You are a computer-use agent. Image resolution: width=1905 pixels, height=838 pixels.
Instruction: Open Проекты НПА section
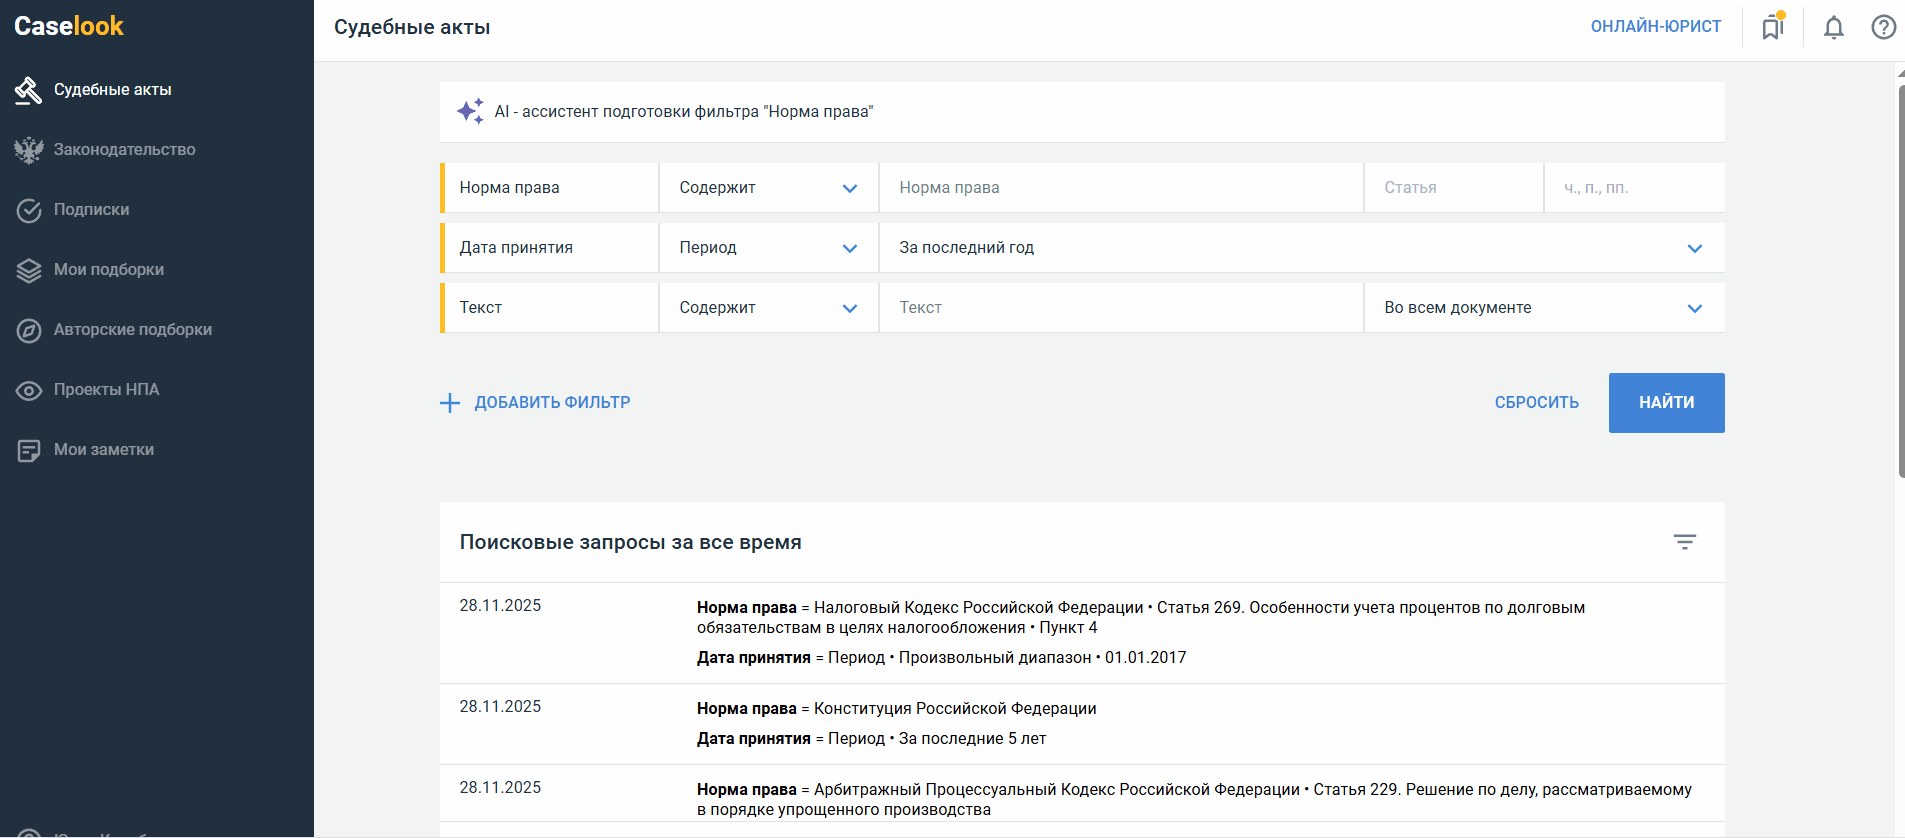point(106,390)
